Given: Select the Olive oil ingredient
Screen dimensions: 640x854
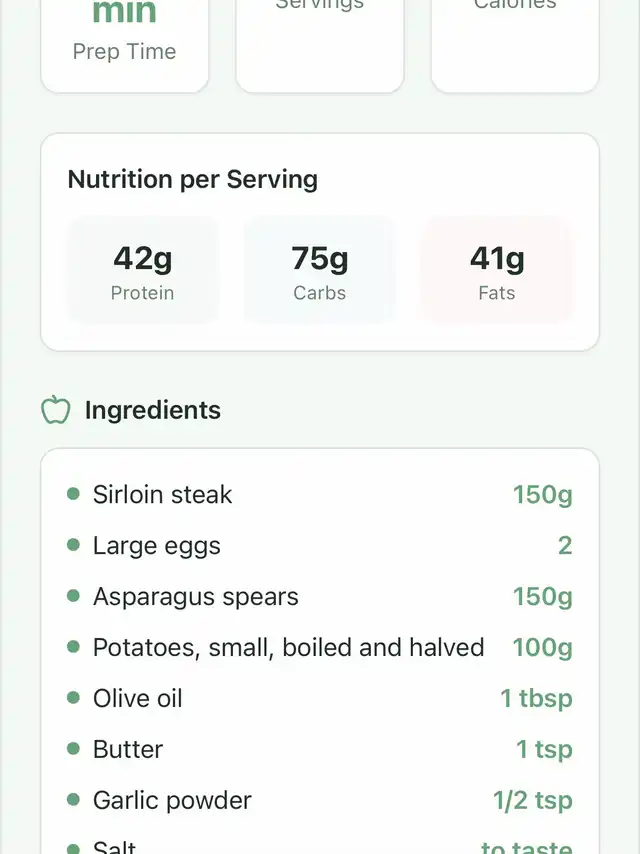Looking at the screenshot, I should pos(137,699).
